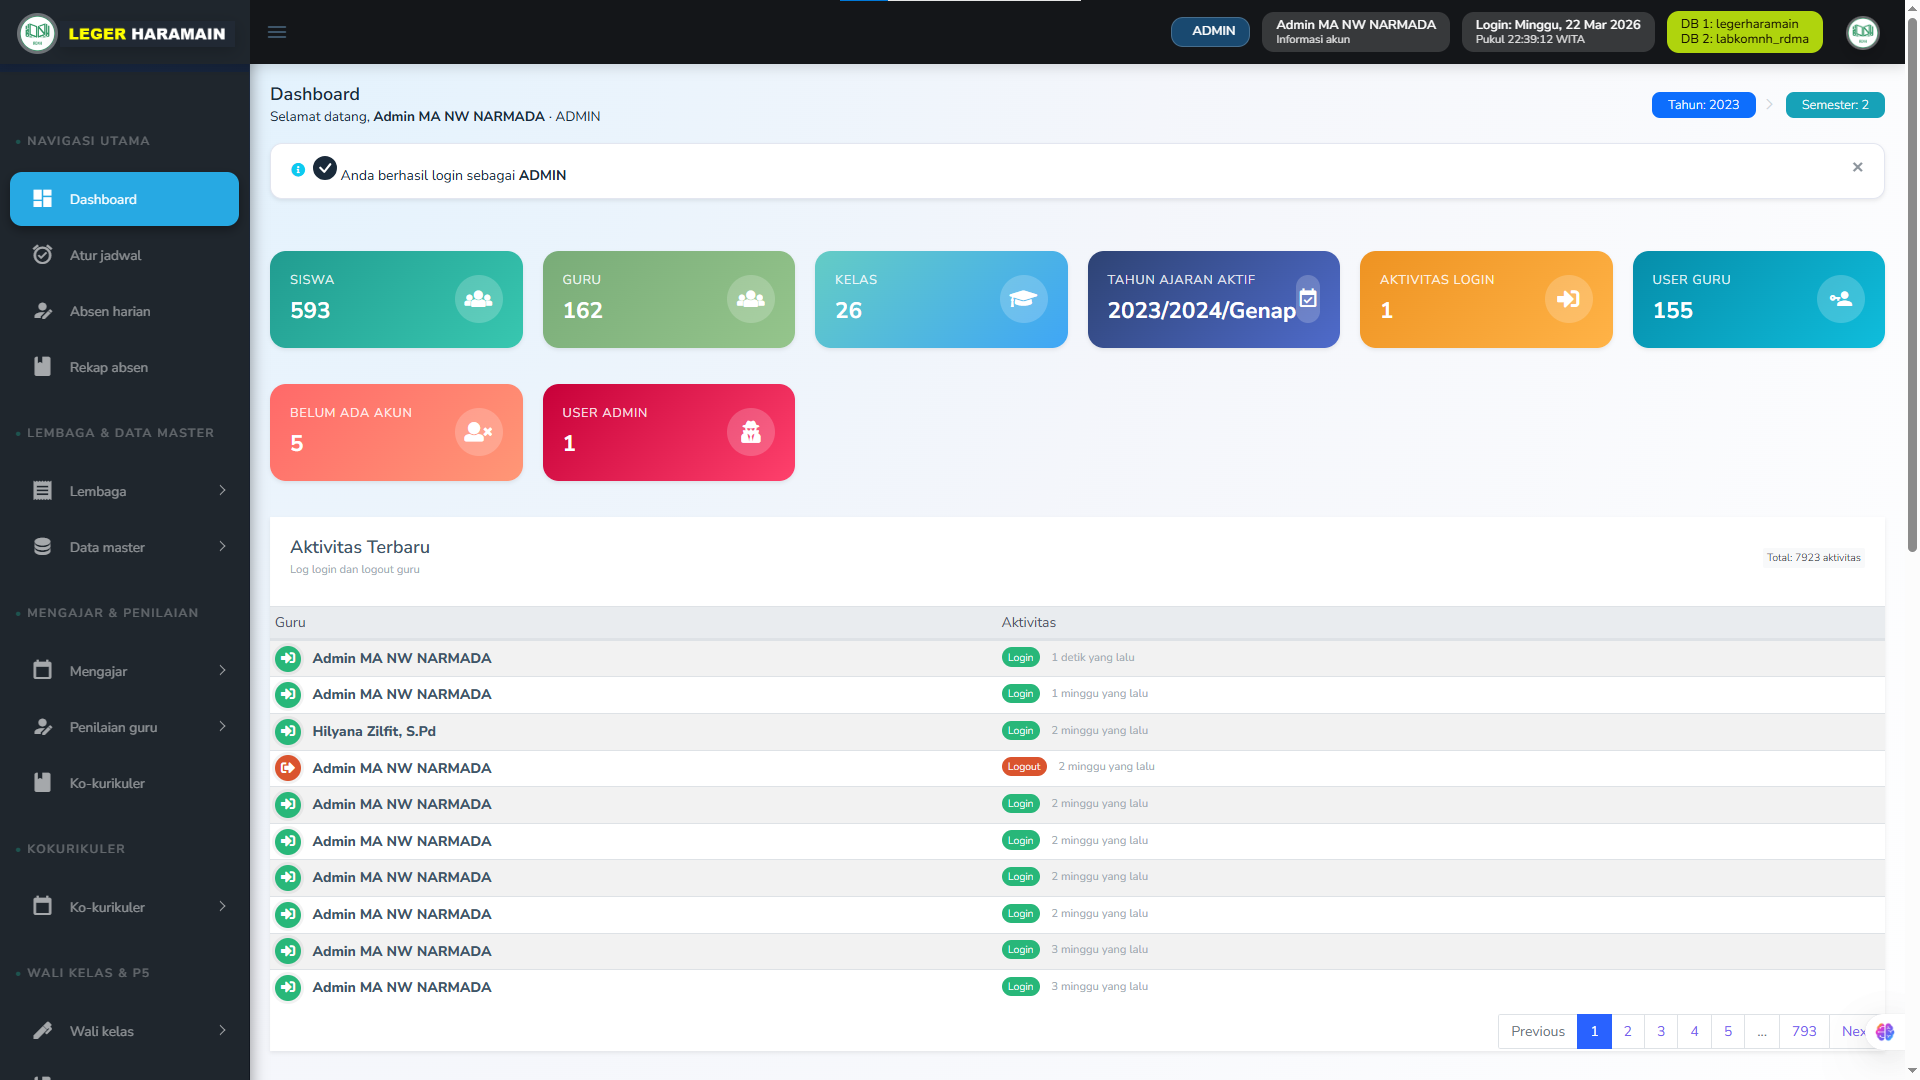1920x1080 pixels.
Task: Select current page 1 in pagination
Action: [x=1594, y=1031]
